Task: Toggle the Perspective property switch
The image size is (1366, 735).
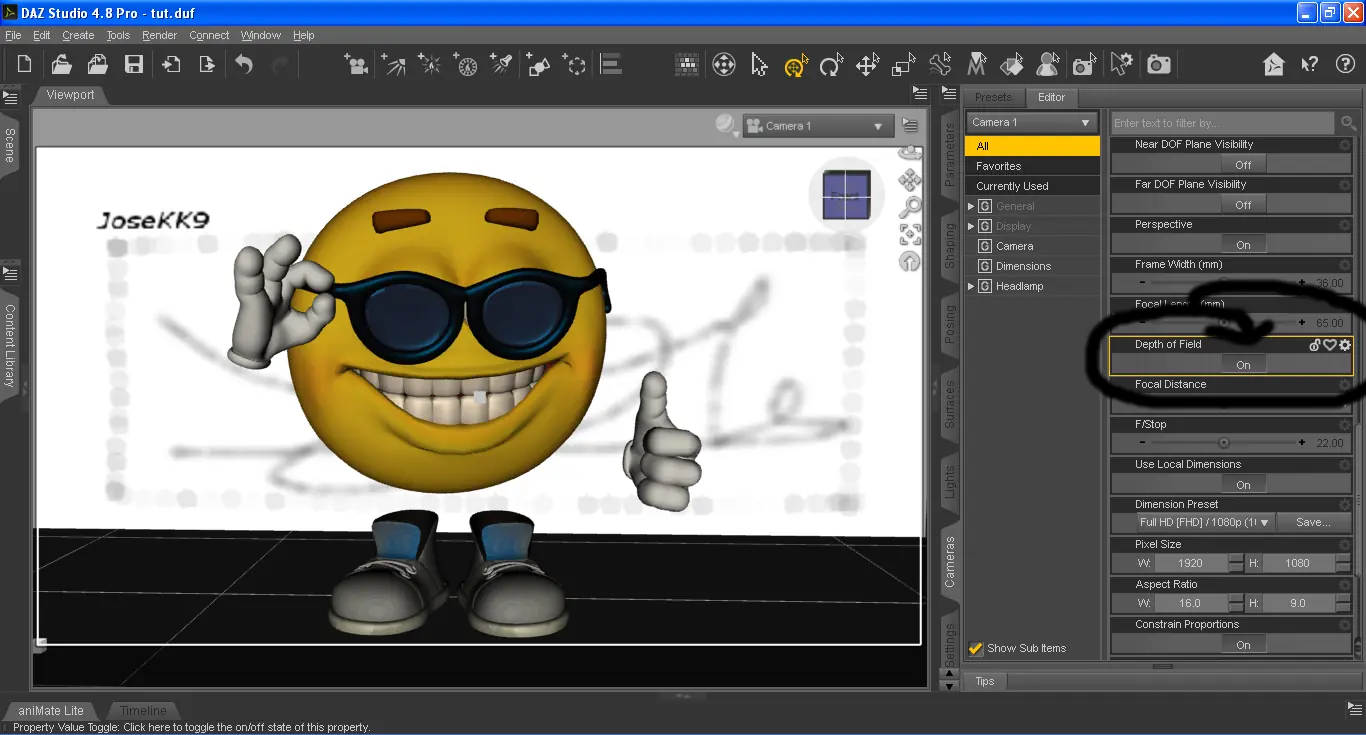Action: tap(1243, 245)
